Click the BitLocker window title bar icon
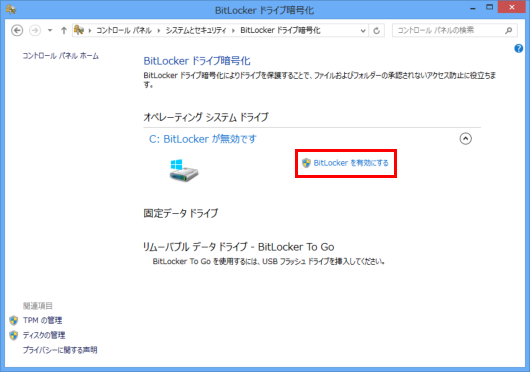This screenshot has height=372, width=530. click(x=11, y=9)
